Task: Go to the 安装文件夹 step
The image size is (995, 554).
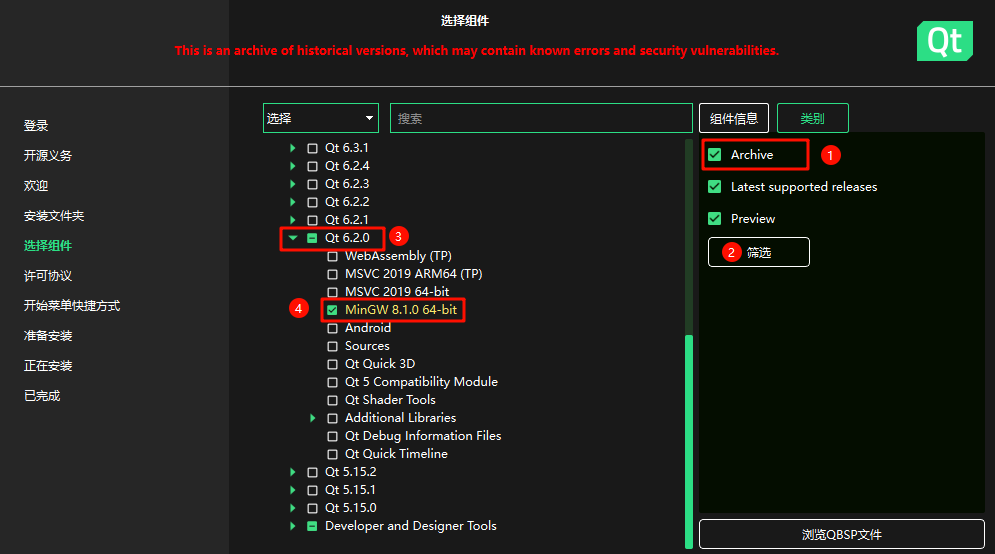Action: (x=54, y=216)
